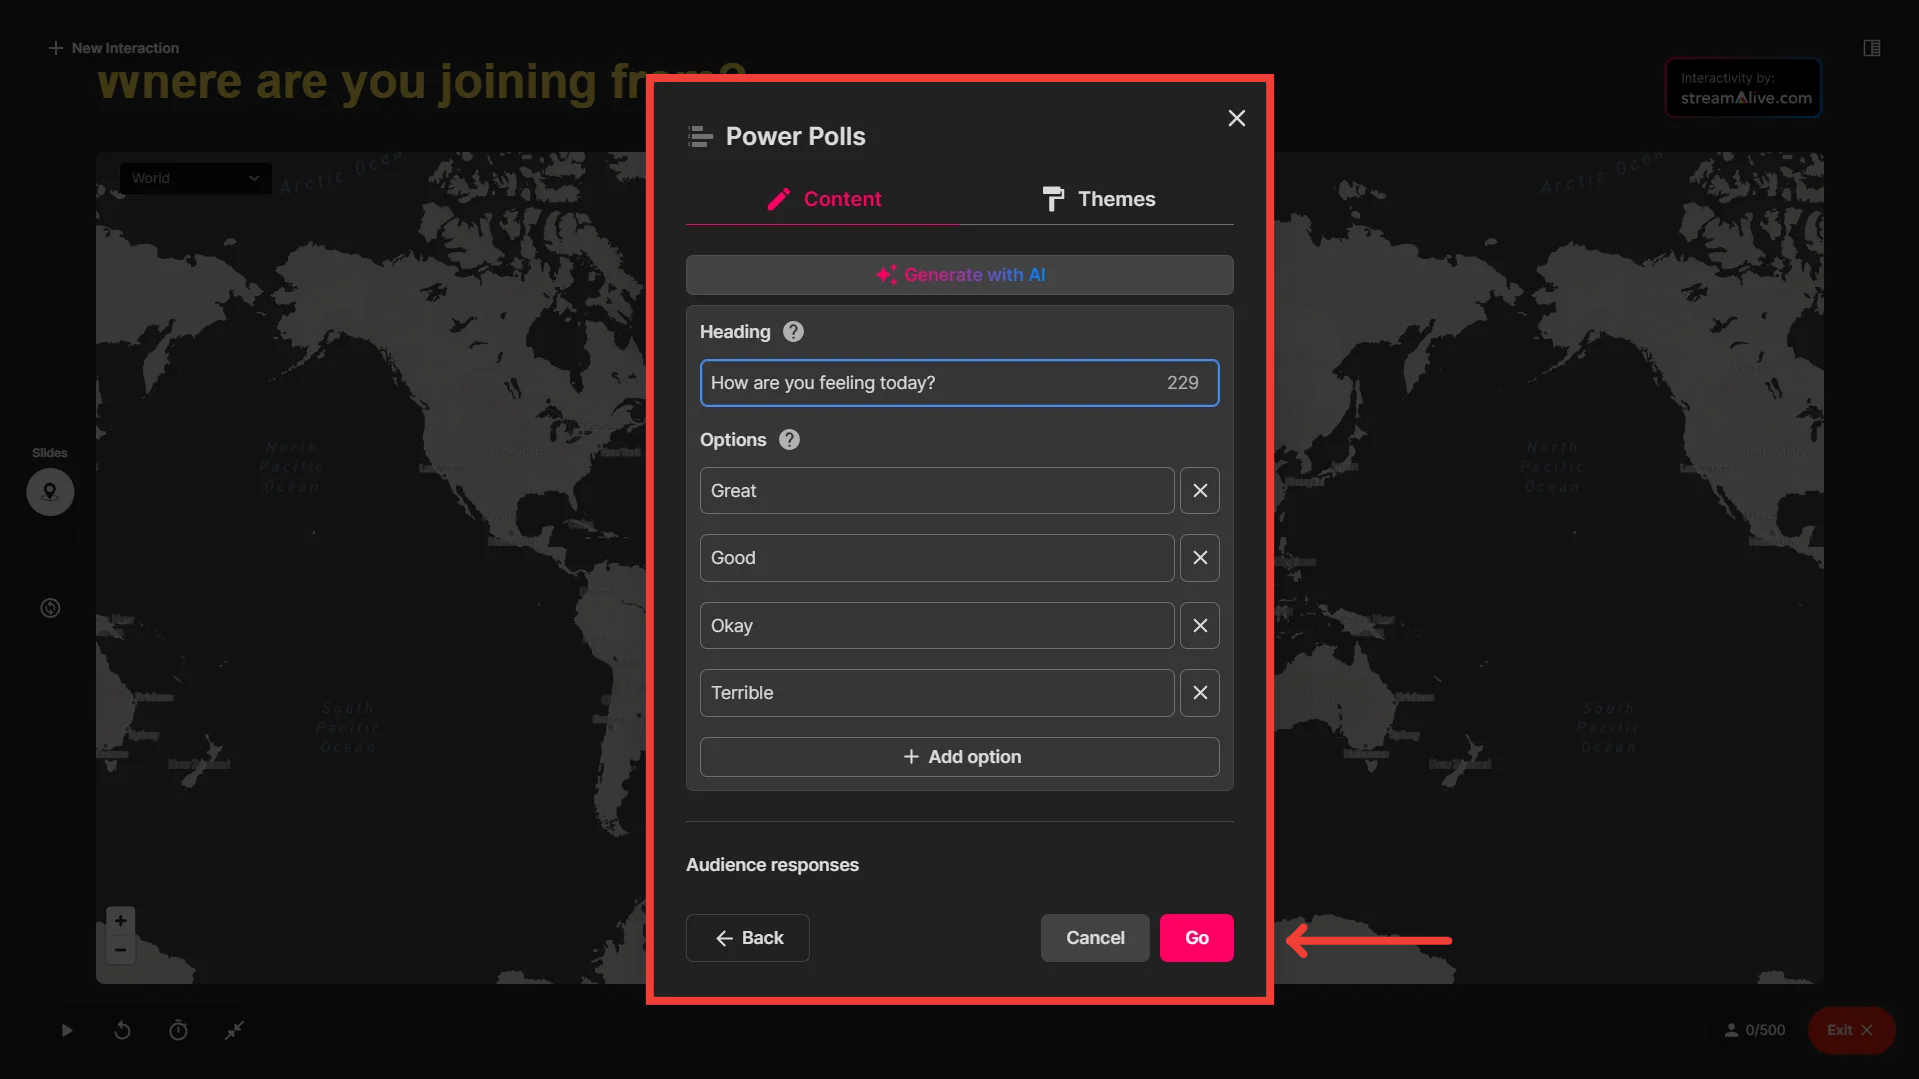Screen dimensions: 1919x1079
Task: Click Generate with AI button
Action: click(x=959, y=275)
